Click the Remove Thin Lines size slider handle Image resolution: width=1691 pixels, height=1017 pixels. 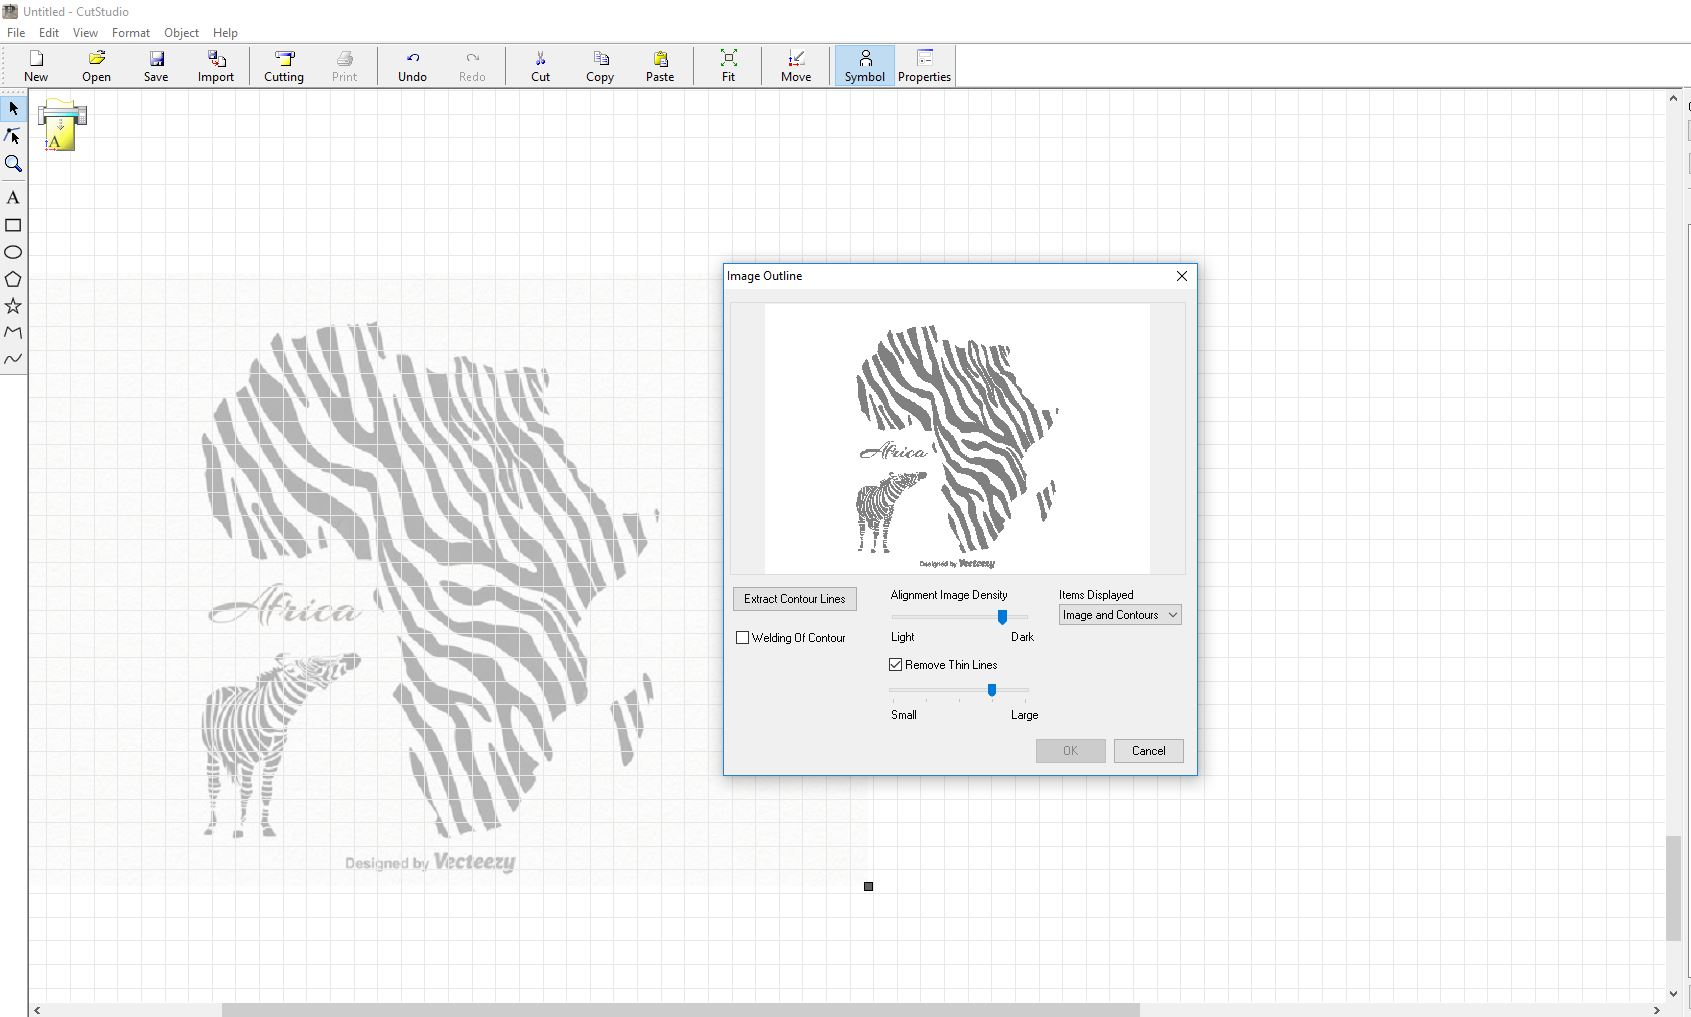click(x=992, y=690)
